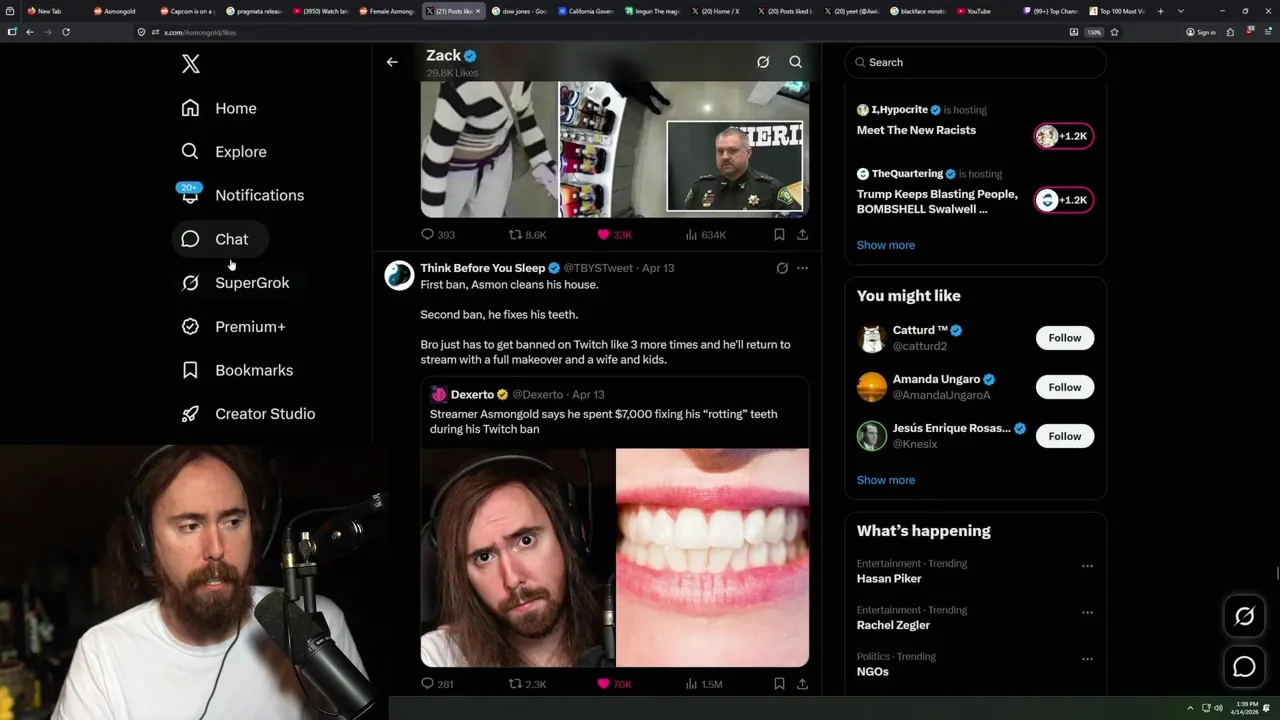Click +1.2K listeners badge for TheQuartering space

pyautogui.click(x=1064, y=200)
